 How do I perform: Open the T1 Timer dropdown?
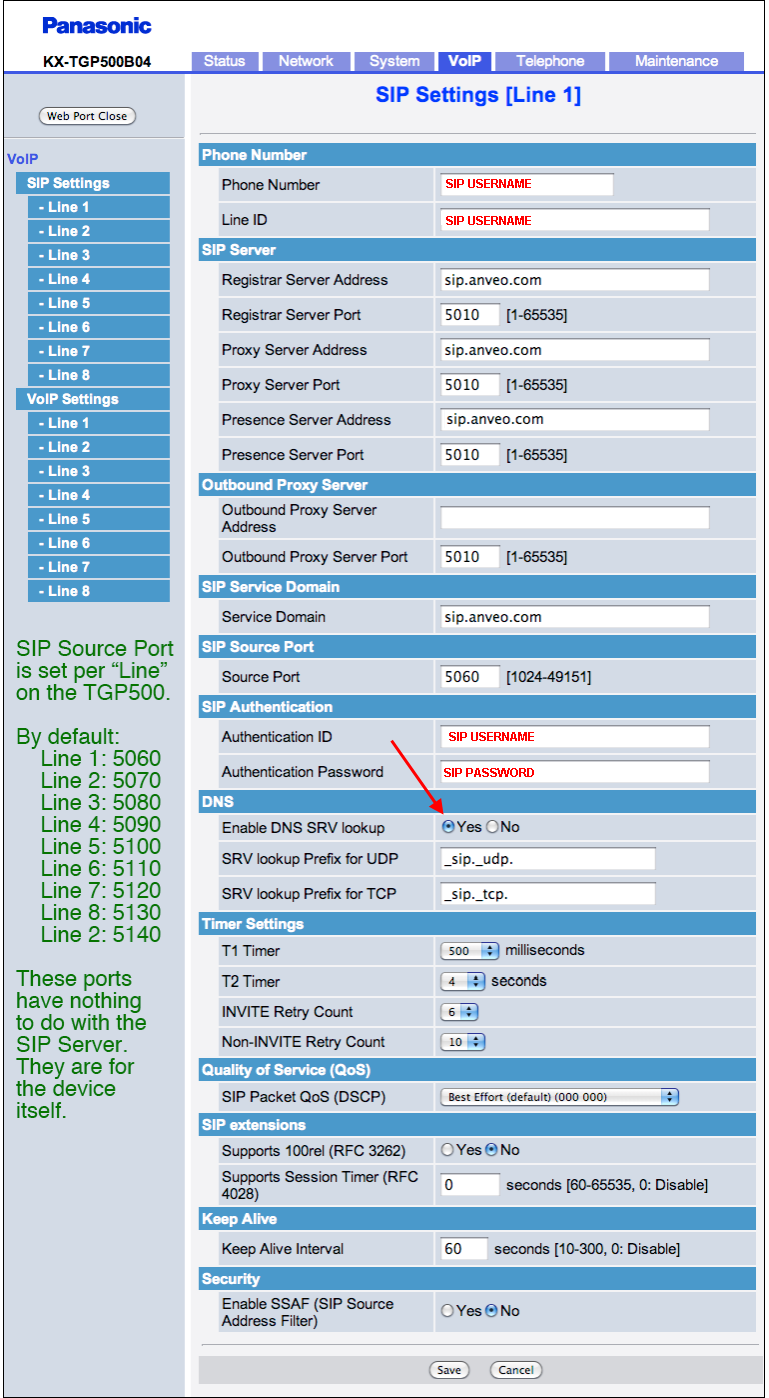(470, 951)
